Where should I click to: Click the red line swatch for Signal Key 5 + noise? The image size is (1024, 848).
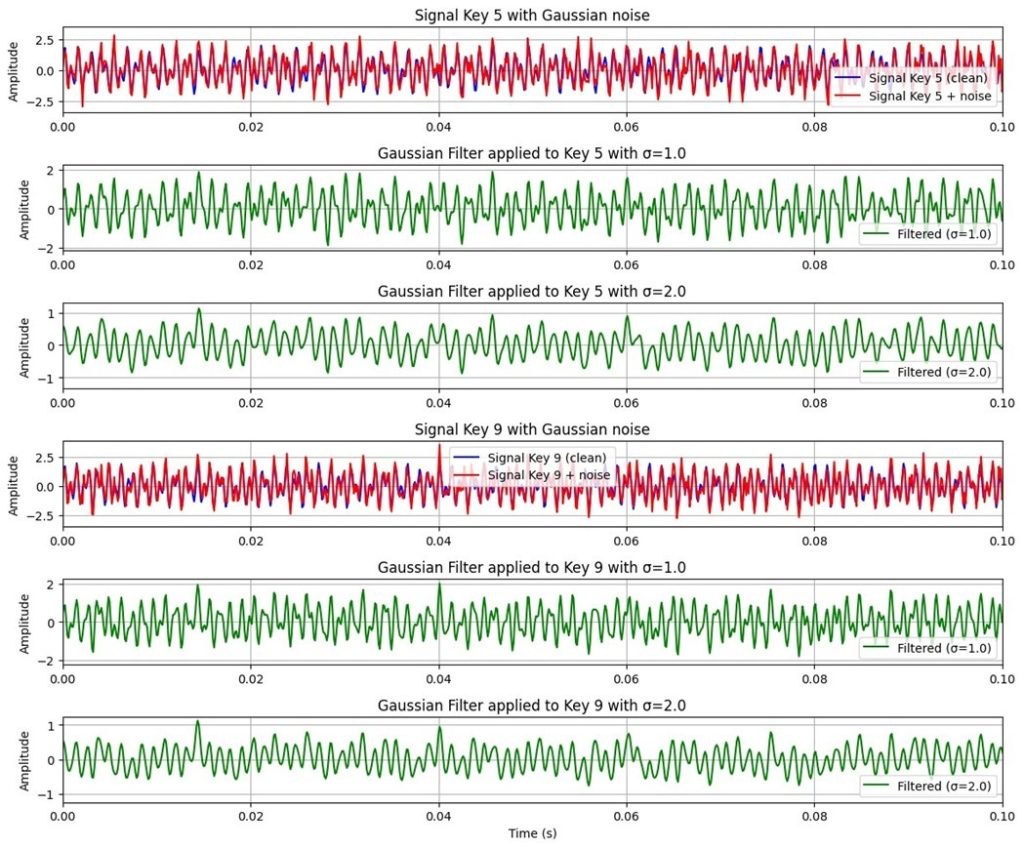pyautogui.click(x=850, y=96)
